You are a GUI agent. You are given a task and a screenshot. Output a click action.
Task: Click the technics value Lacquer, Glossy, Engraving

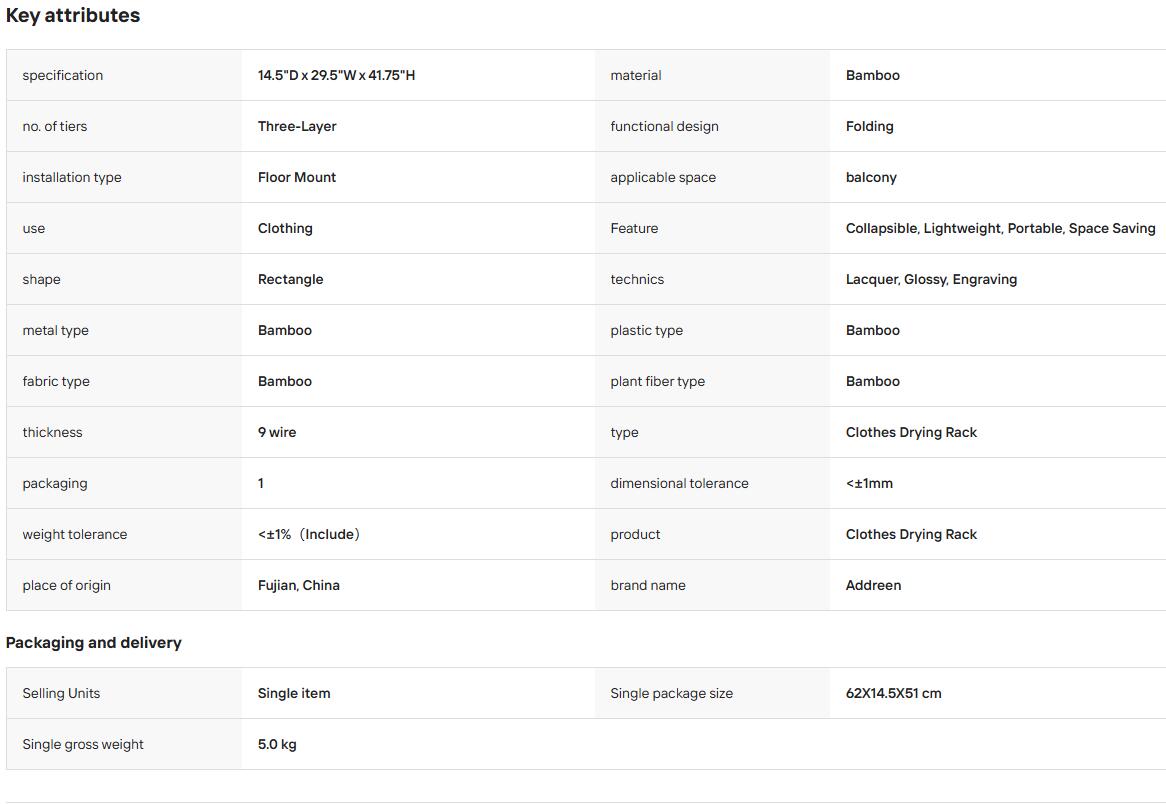point(931,279)
